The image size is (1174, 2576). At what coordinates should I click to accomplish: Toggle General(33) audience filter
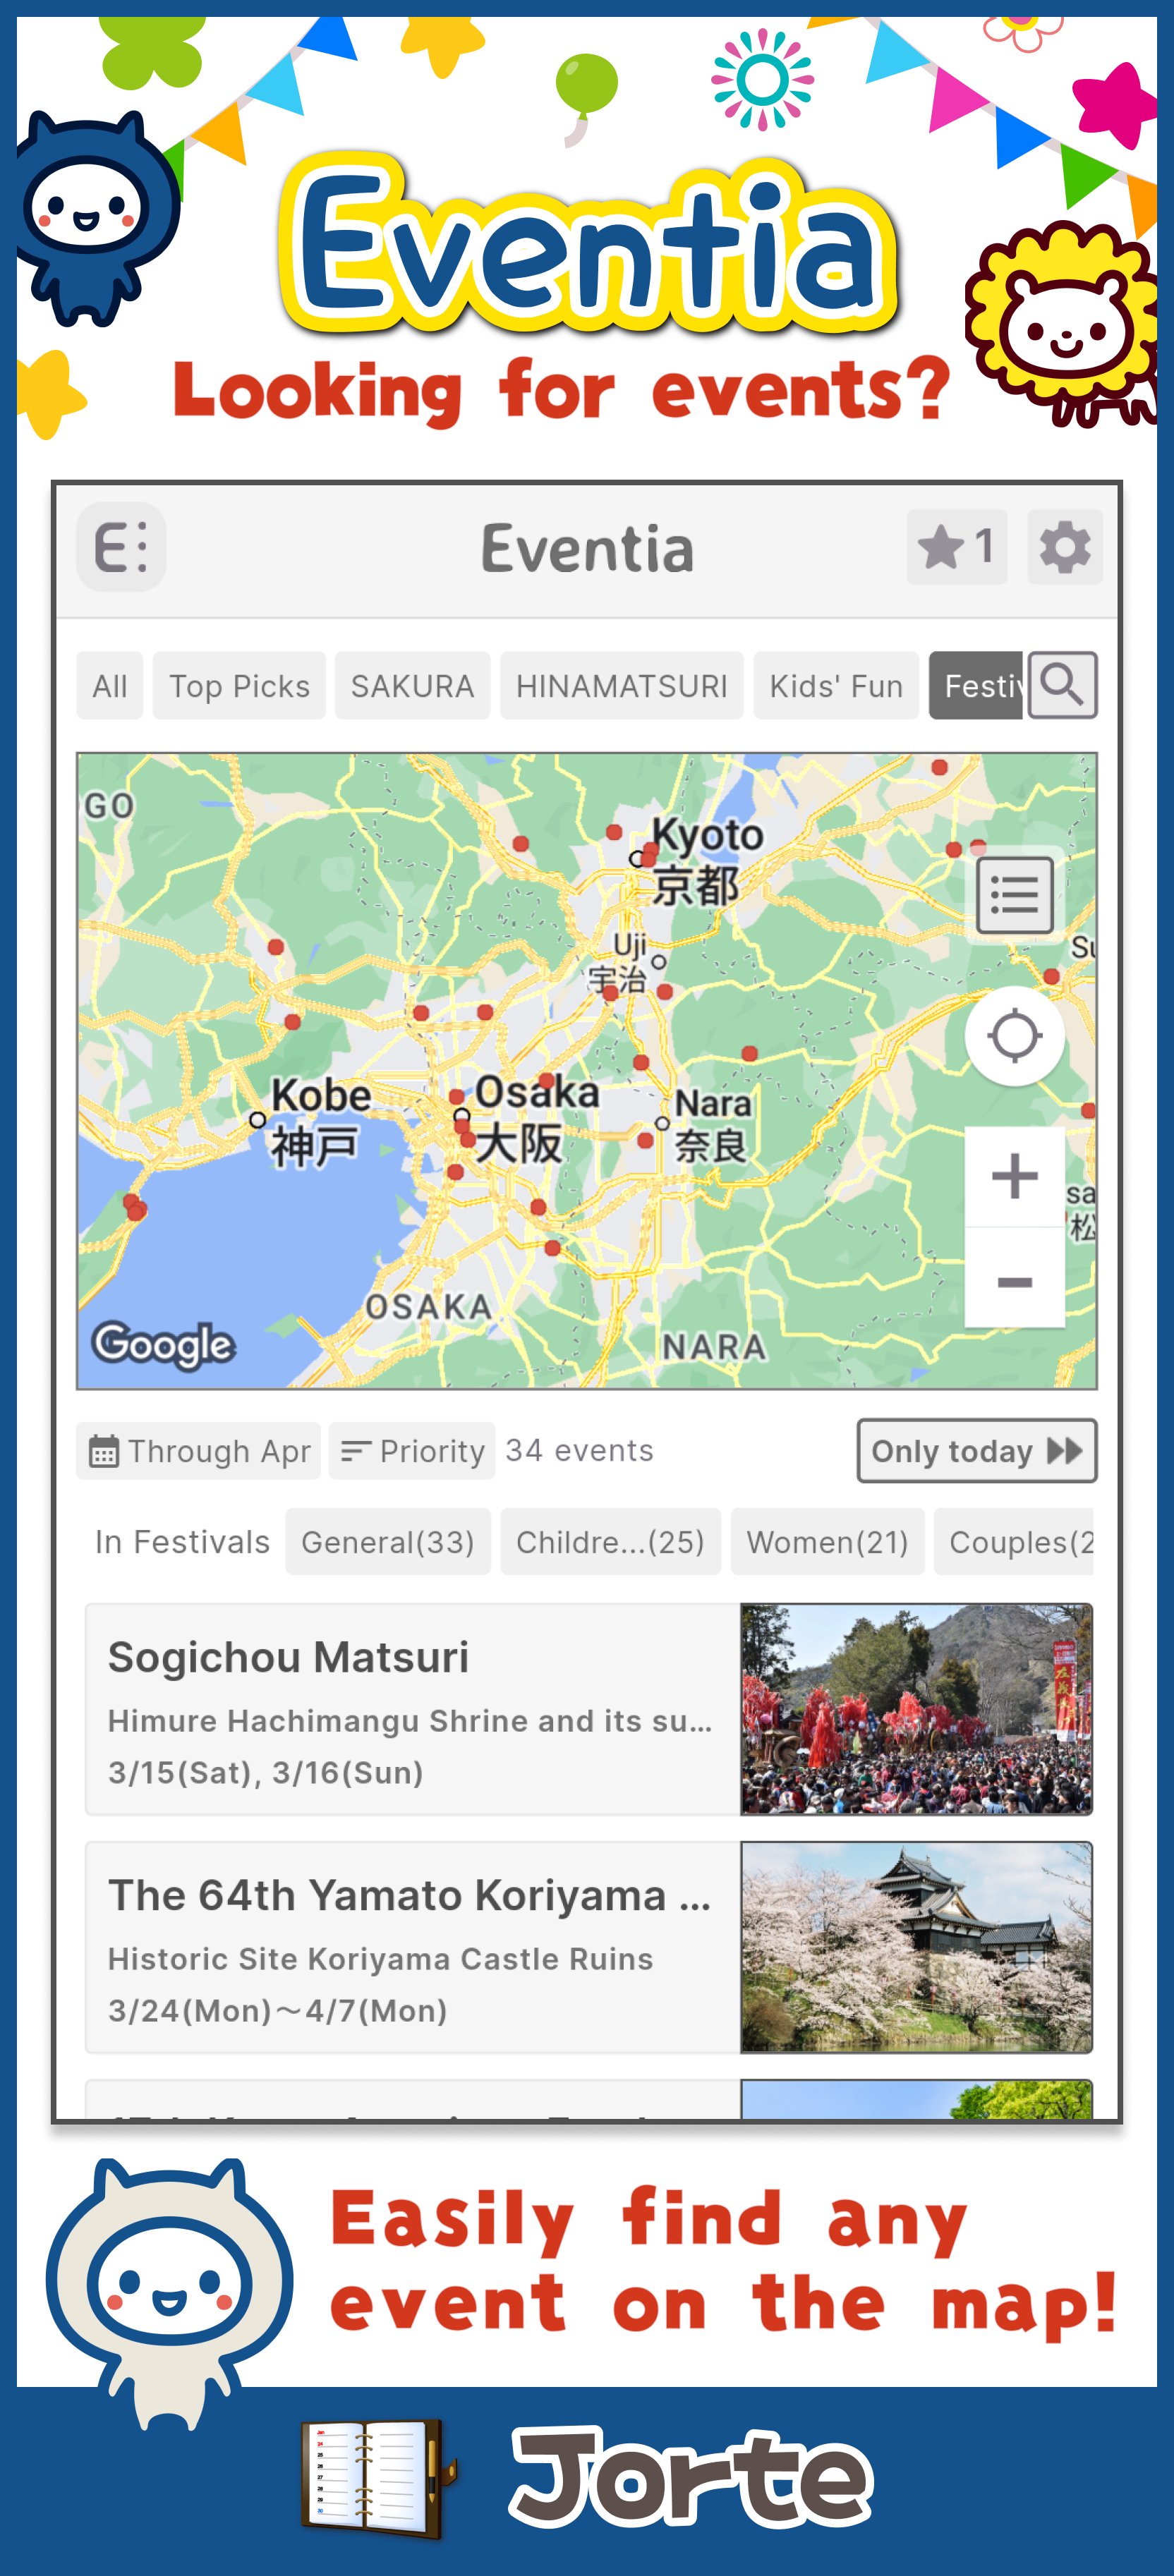tap(388, 1542)
